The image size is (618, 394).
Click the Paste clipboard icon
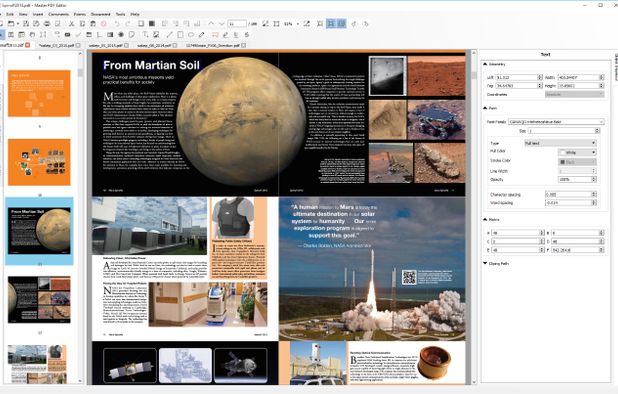[93, 24]
